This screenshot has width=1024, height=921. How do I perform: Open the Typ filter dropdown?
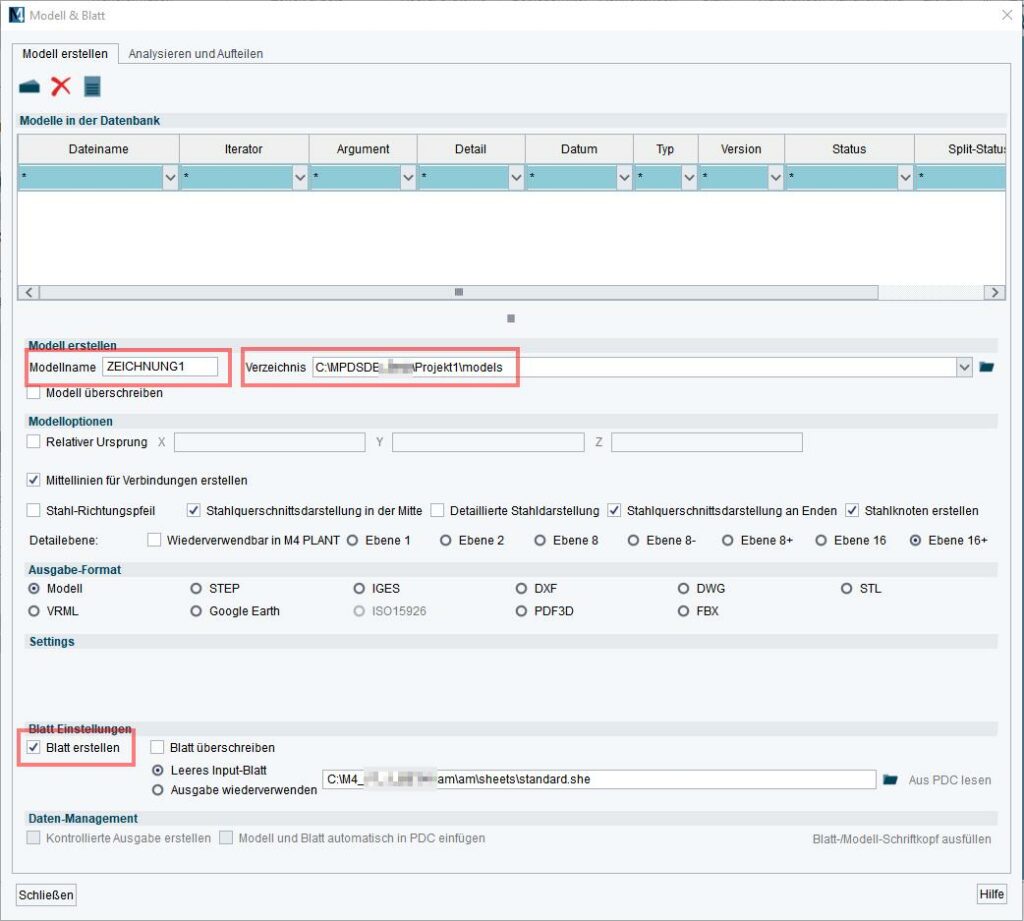[689, 178]
